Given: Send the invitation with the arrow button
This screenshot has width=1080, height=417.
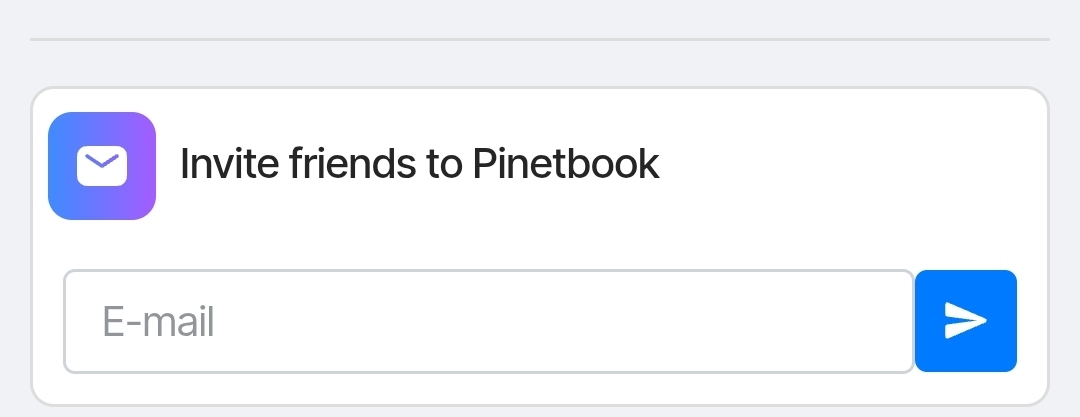Looking at the screenshot, I should (x=965, y=321).
